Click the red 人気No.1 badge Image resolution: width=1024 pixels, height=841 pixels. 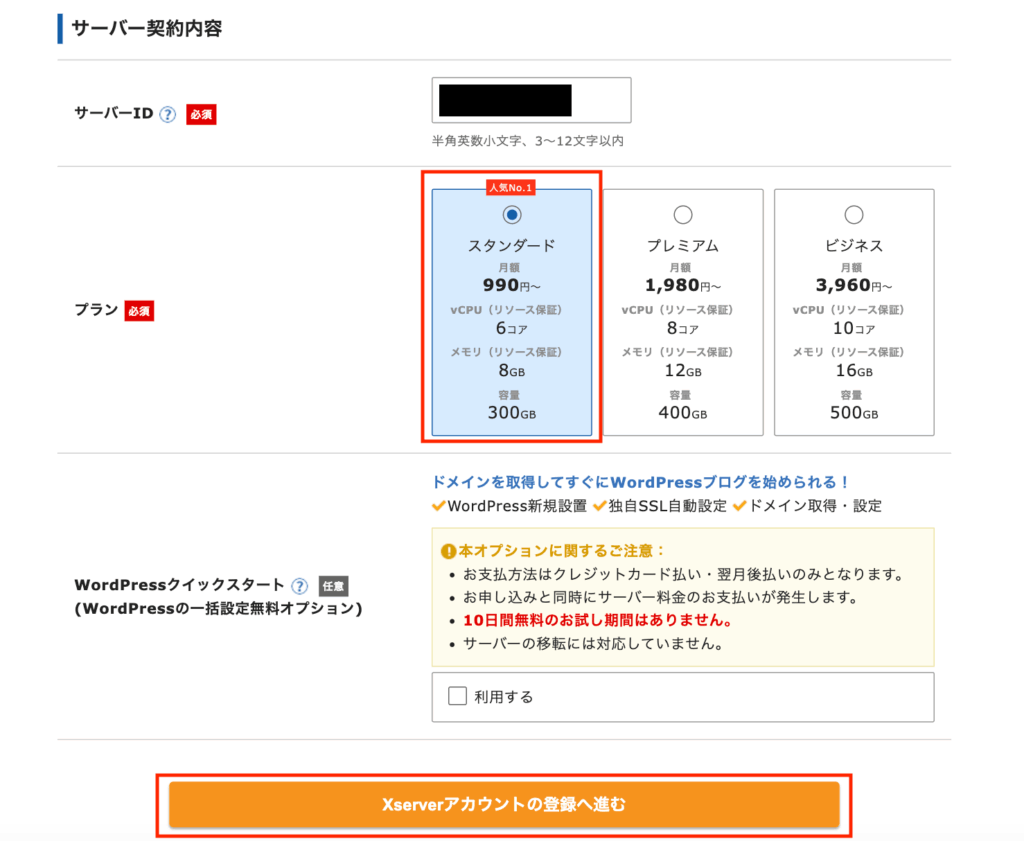point(511,187)
